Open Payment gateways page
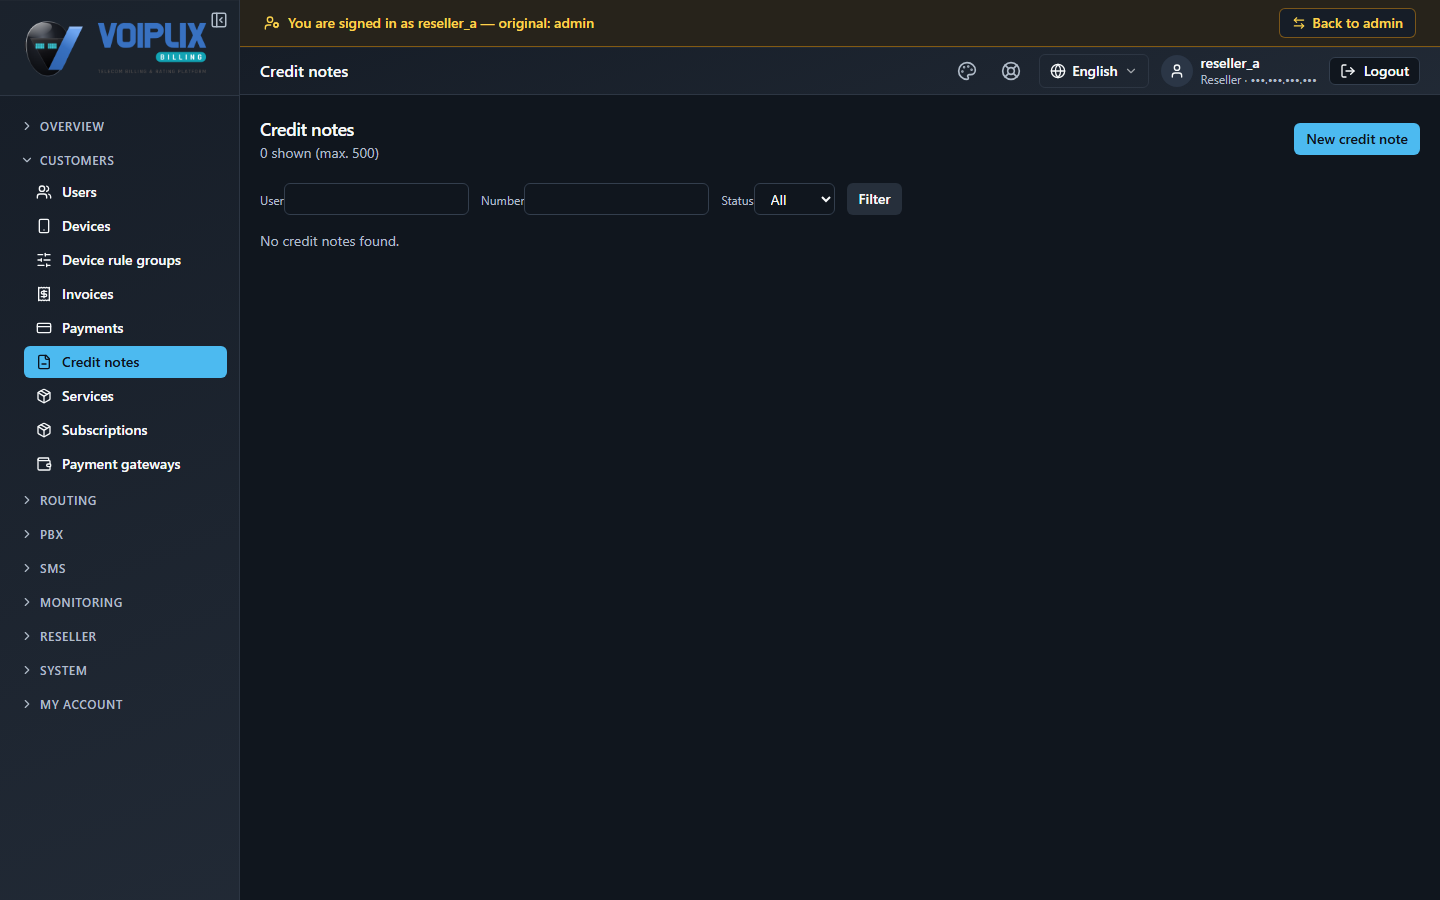The width and height of the screenshot is (1440, 900). (x=125, y=464)
